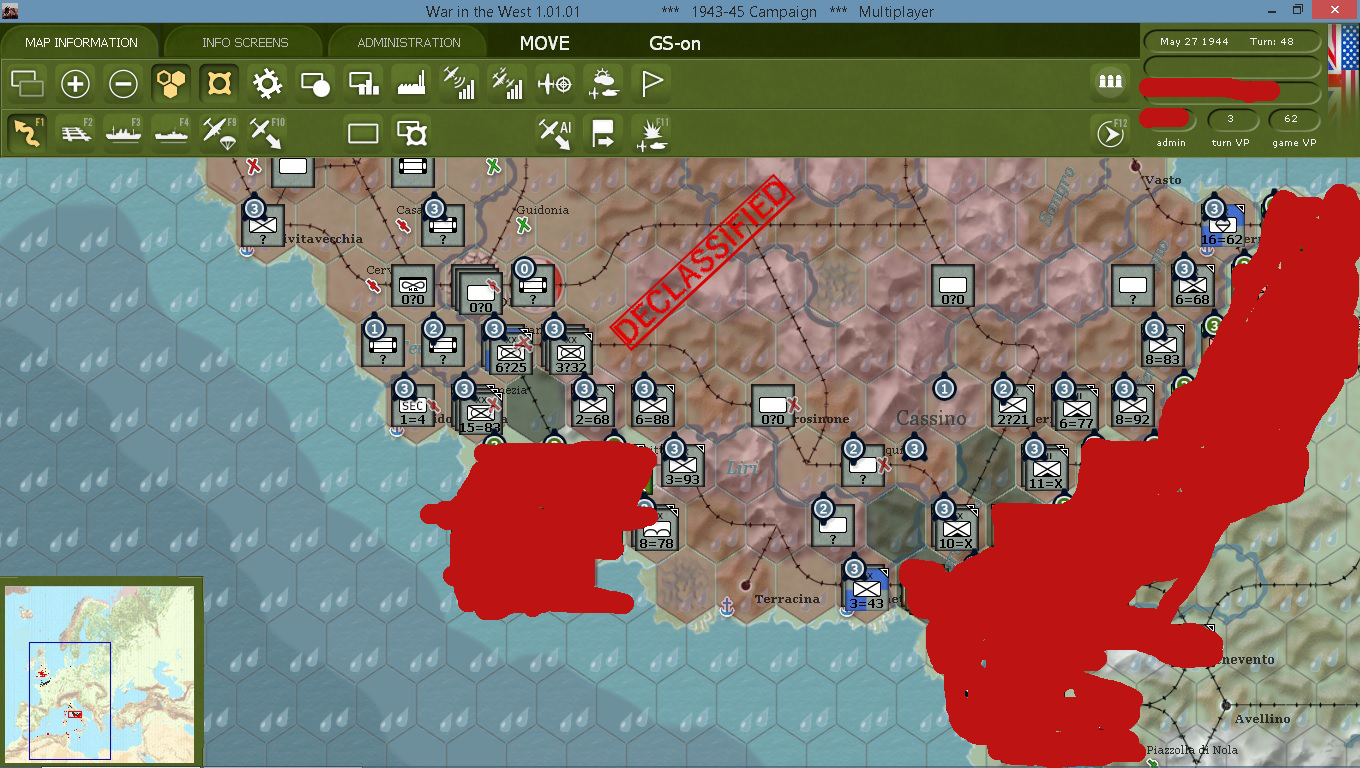
Task: Select the F1 move mode icon
Action: 27,133
